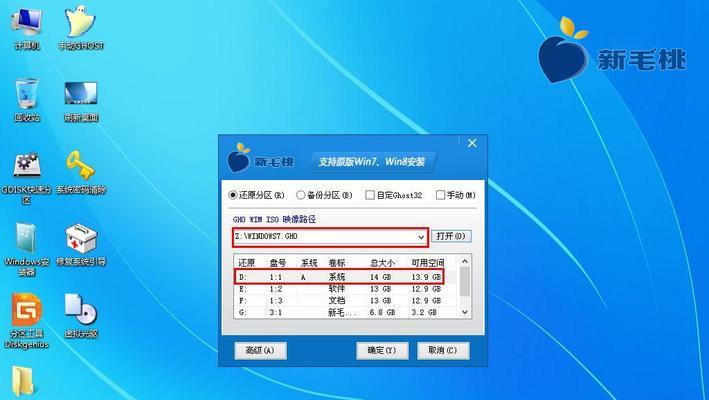Click the system flag A in the D: row
Viewport: 709px width, 400px height.
[x=303, y=278]
